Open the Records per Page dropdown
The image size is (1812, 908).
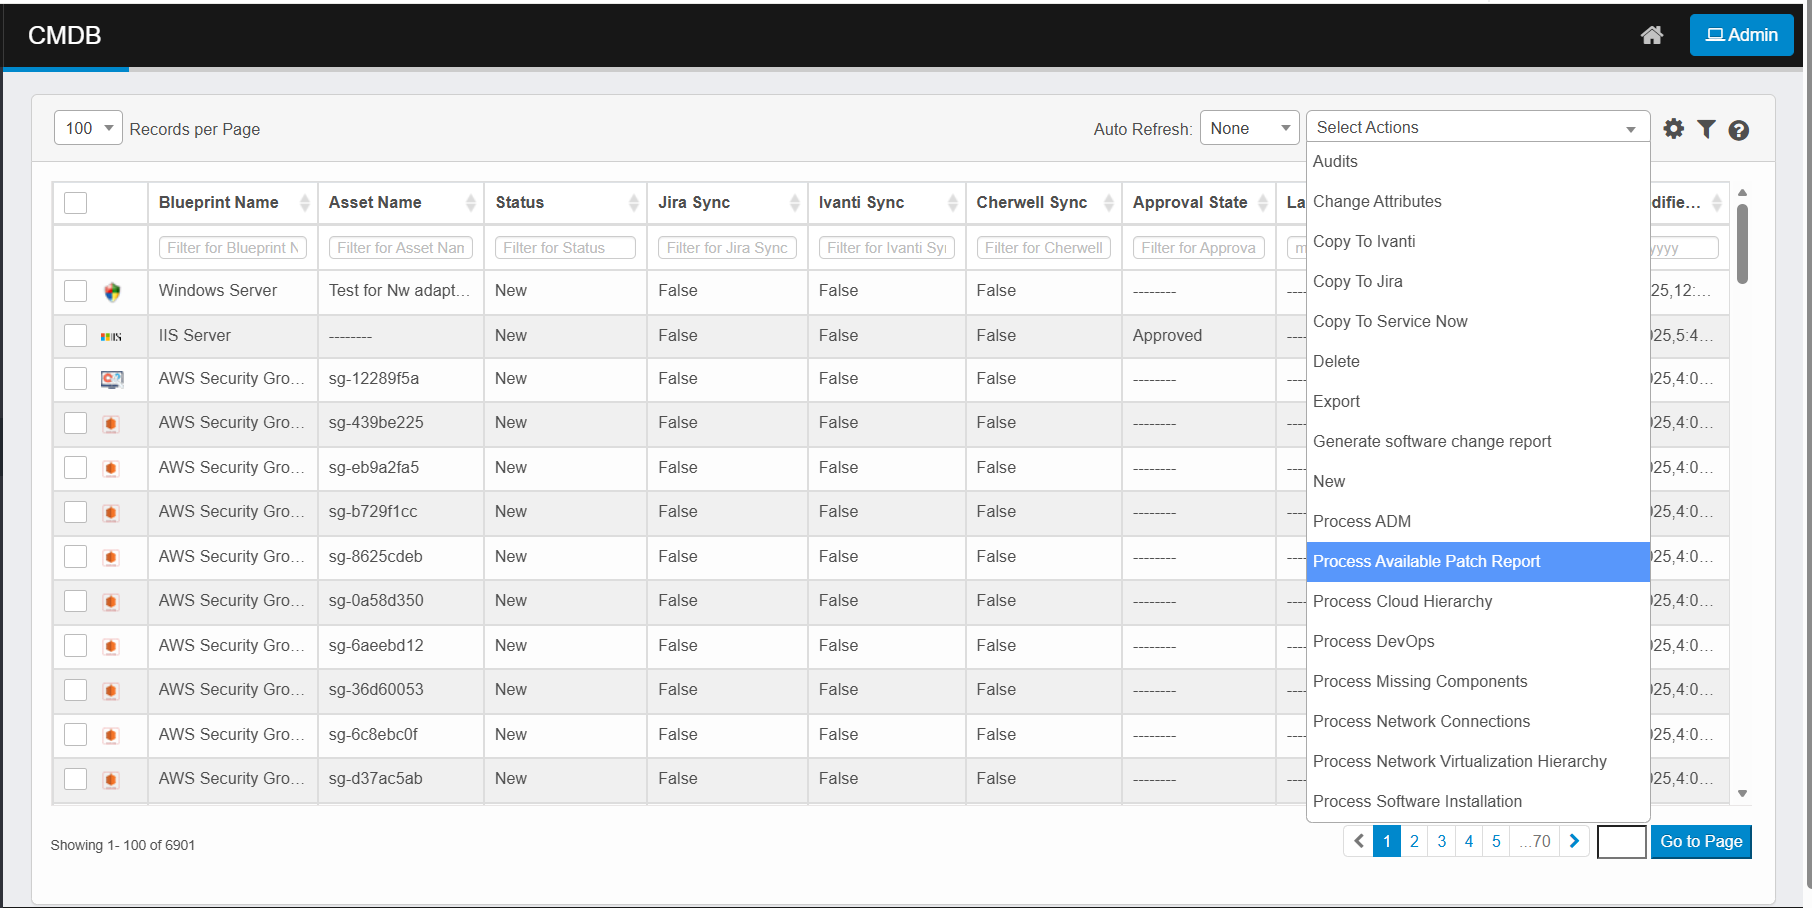tap(88, 128)
